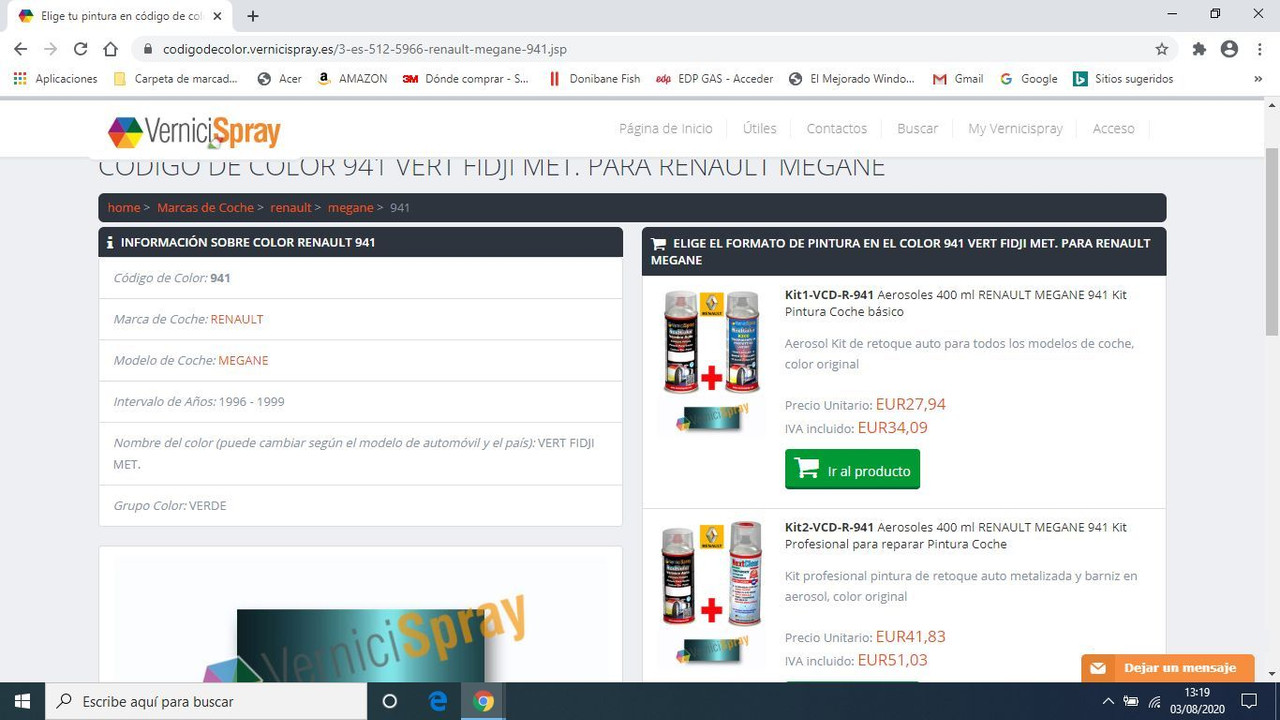The image size is (1280, 720).
Task: Open the El Mejorado Windo... bookmark
Action: [852, 79]
